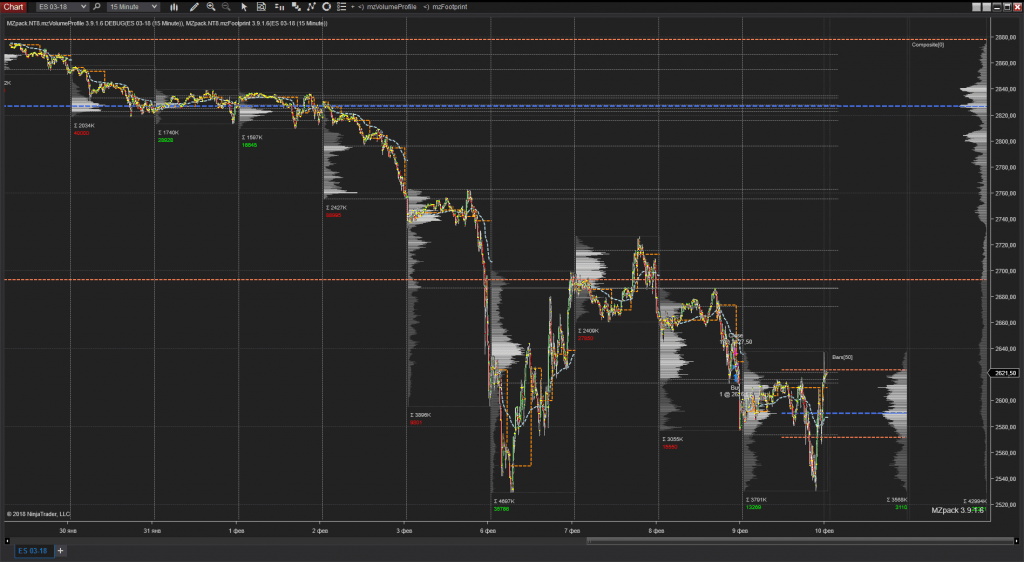Image resolution: width=1024 pixels, height=562 pixels.
Task: Open the properties list icon menu
Action: pos(341,7)
